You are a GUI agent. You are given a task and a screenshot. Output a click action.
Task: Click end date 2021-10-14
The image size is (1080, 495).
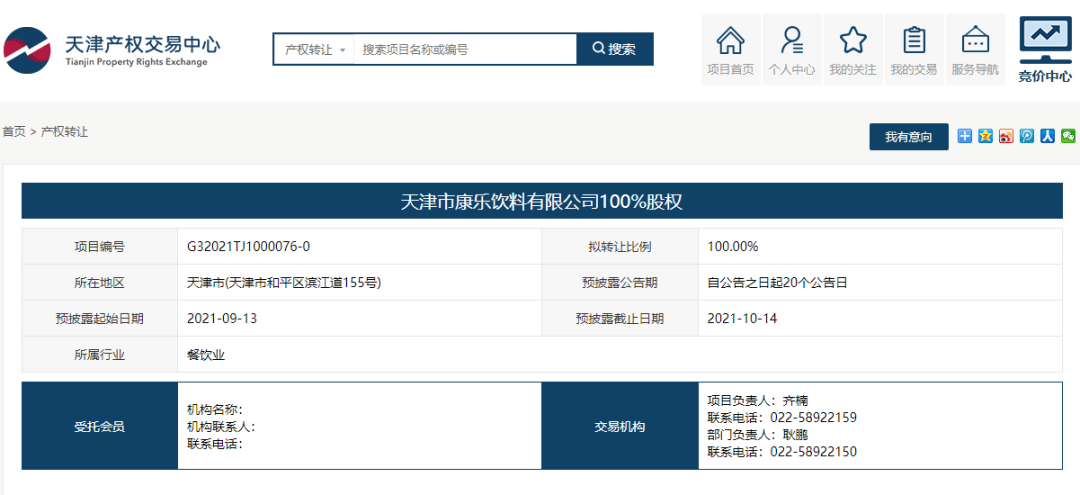click(742, 318)
